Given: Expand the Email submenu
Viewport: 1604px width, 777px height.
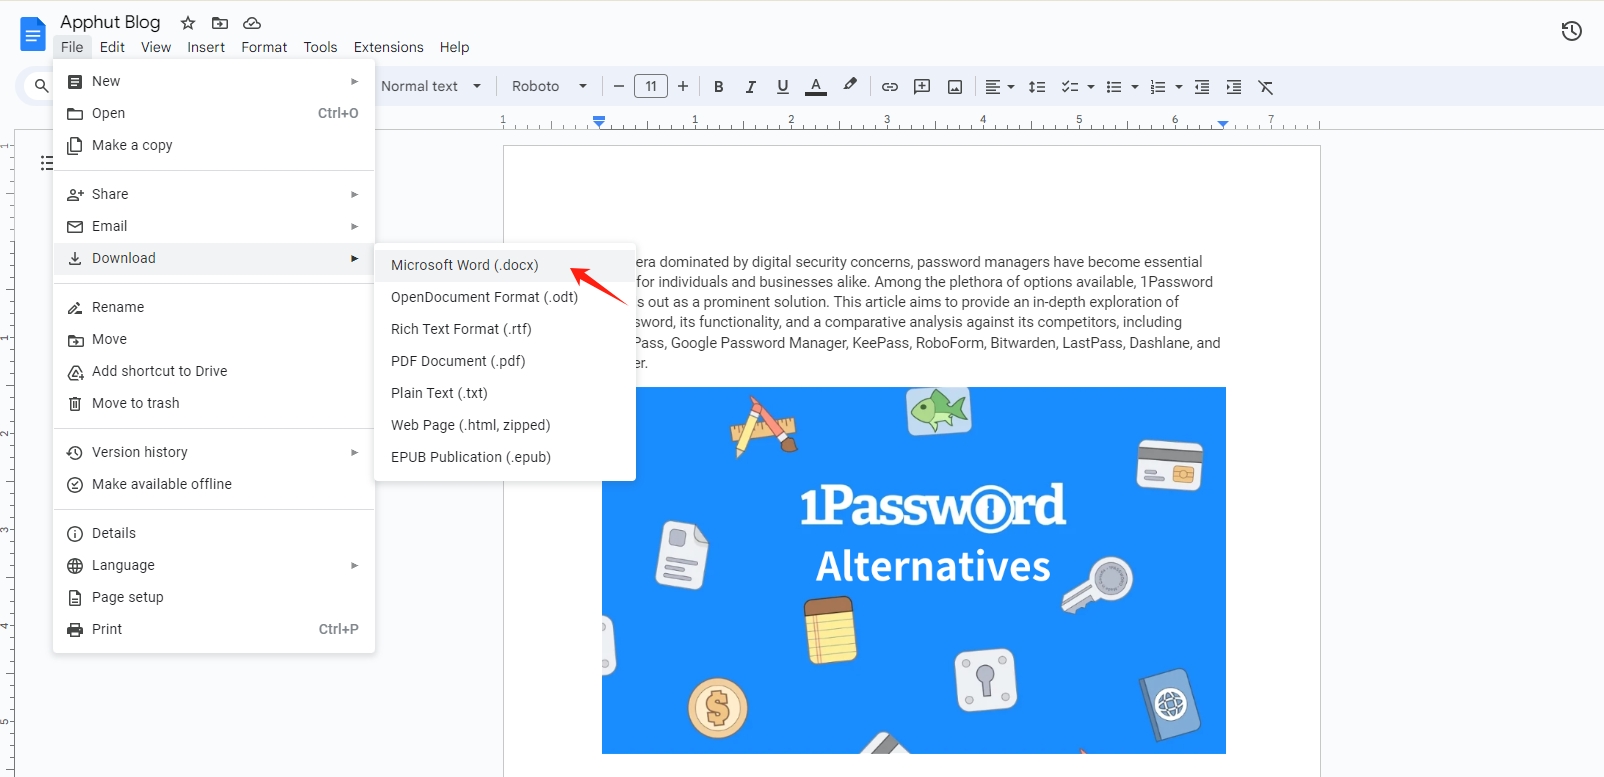Looking at the screenshot, I should tap(214, 226).
